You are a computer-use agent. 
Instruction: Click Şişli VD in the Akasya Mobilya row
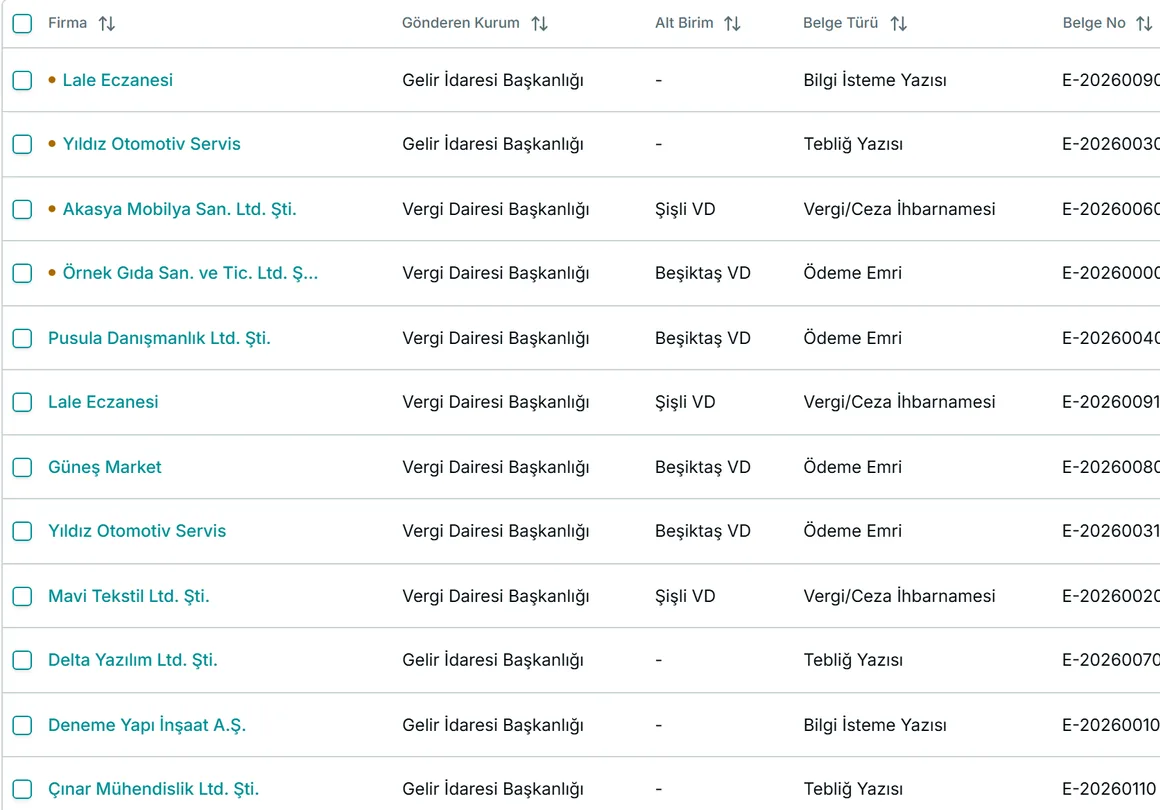pyautogui.click(x=685, y=209)
